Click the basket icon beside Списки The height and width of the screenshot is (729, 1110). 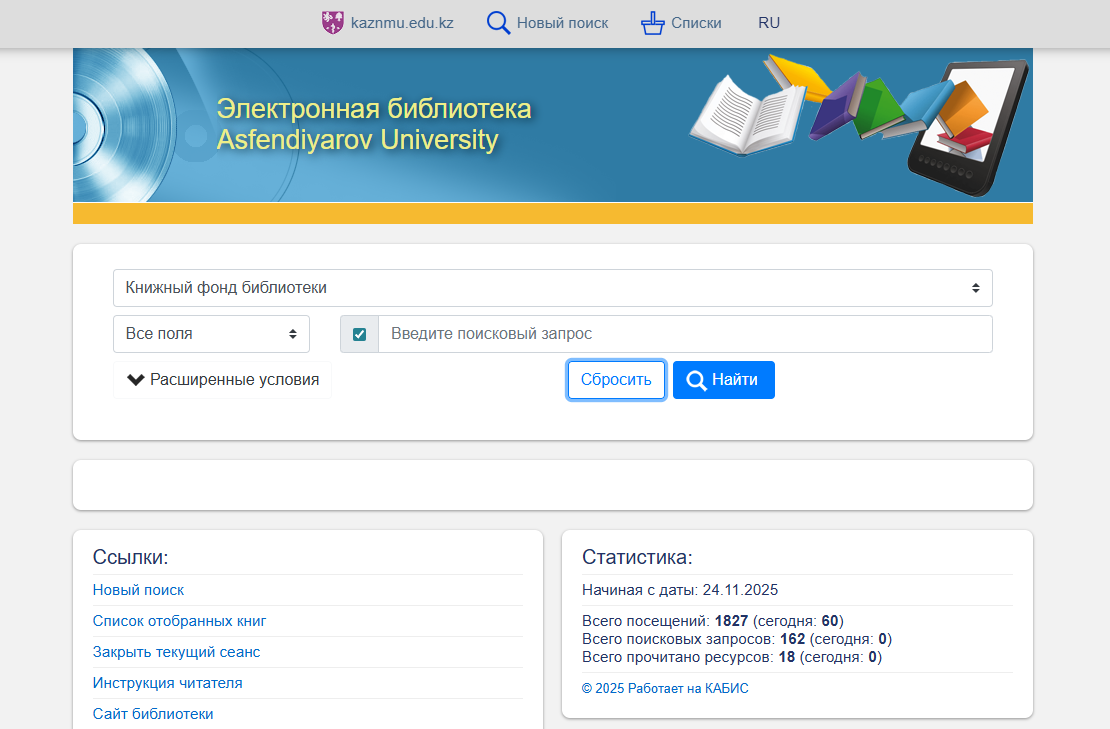(x=653, y=23)
